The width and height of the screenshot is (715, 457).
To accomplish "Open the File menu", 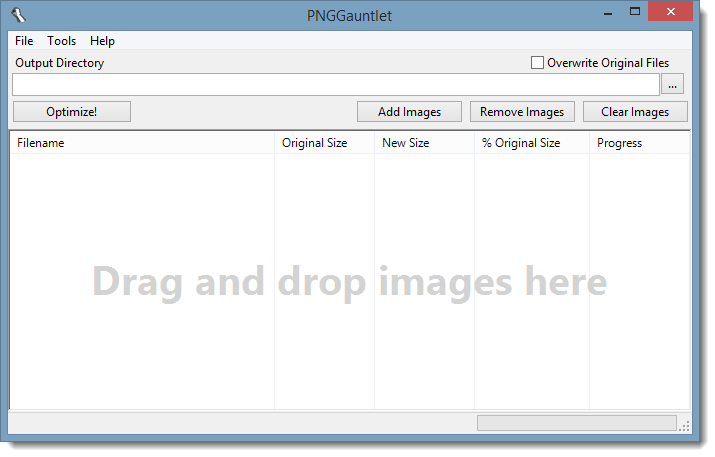I will (24, 41).
